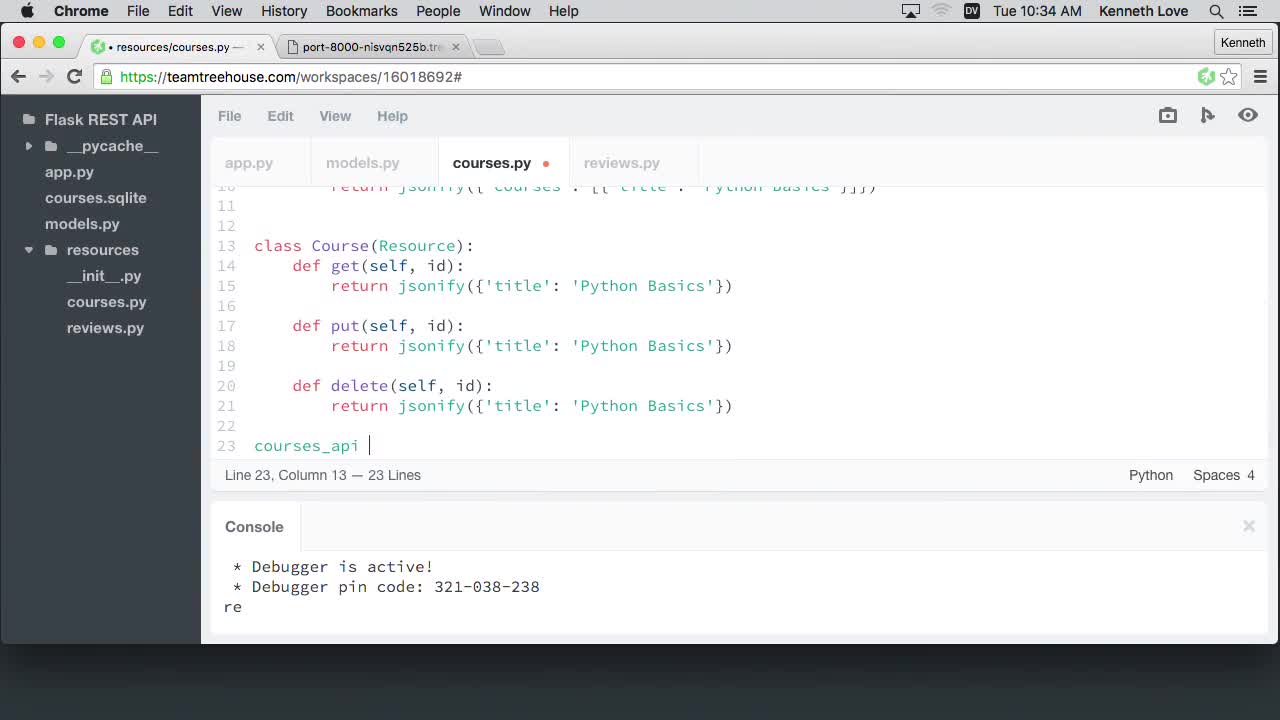
Task: Click the fork workspace icon
Action: (1207, 115)
